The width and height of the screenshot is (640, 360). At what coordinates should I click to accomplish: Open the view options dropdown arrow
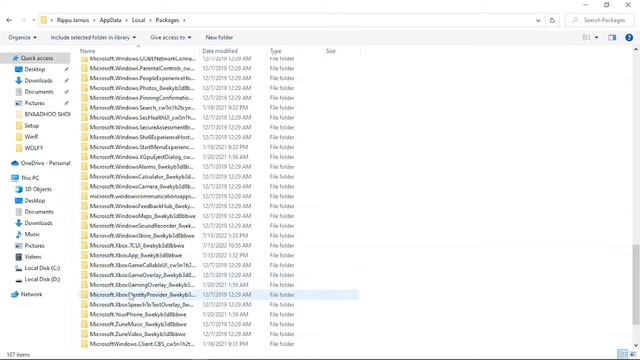coord(596,38)
